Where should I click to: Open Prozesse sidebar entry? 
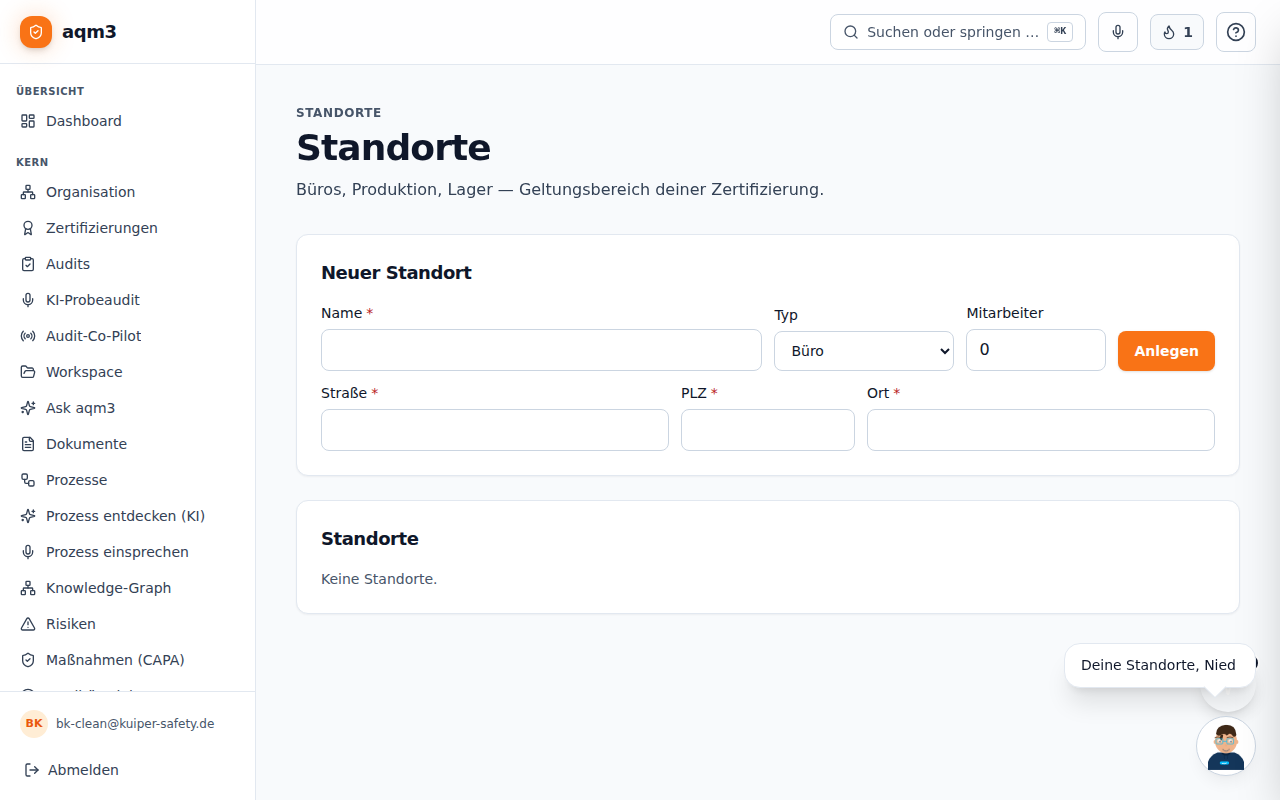(x=127, y=480)
